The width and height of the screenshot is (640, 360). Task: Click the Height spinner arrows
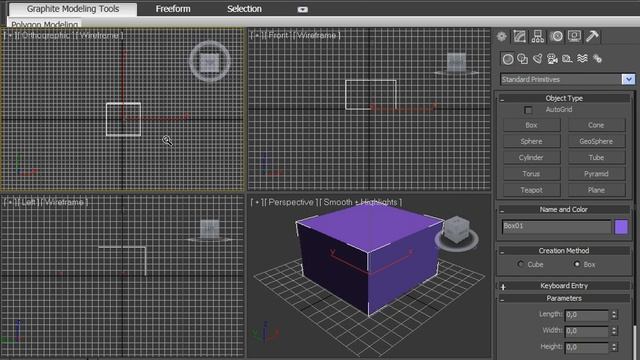[x=614, y=347]
